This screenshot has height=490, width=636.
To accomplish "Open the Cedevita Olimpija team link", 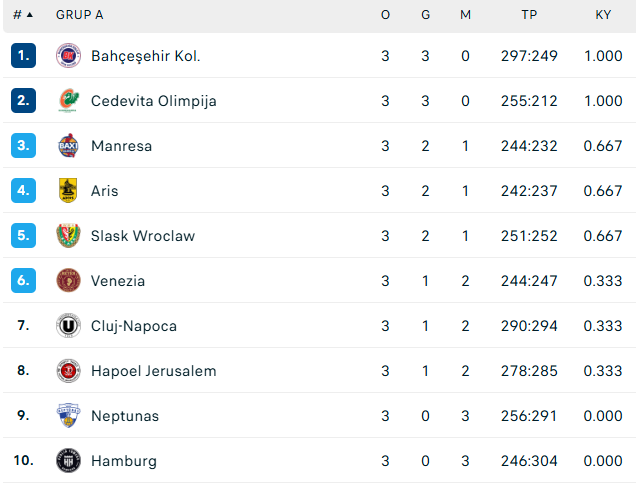I will (x=153, y=101).
